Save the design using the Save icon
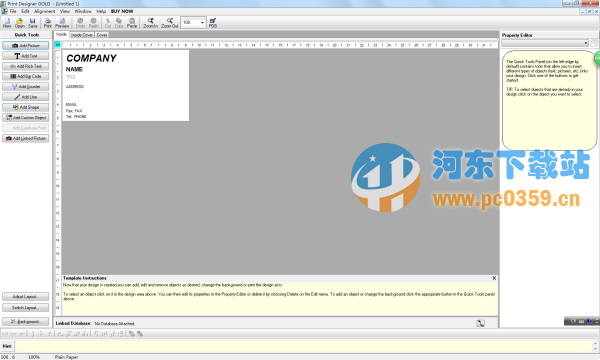Image resolution: width=600 pixels, height=360 pixels. 33,23
